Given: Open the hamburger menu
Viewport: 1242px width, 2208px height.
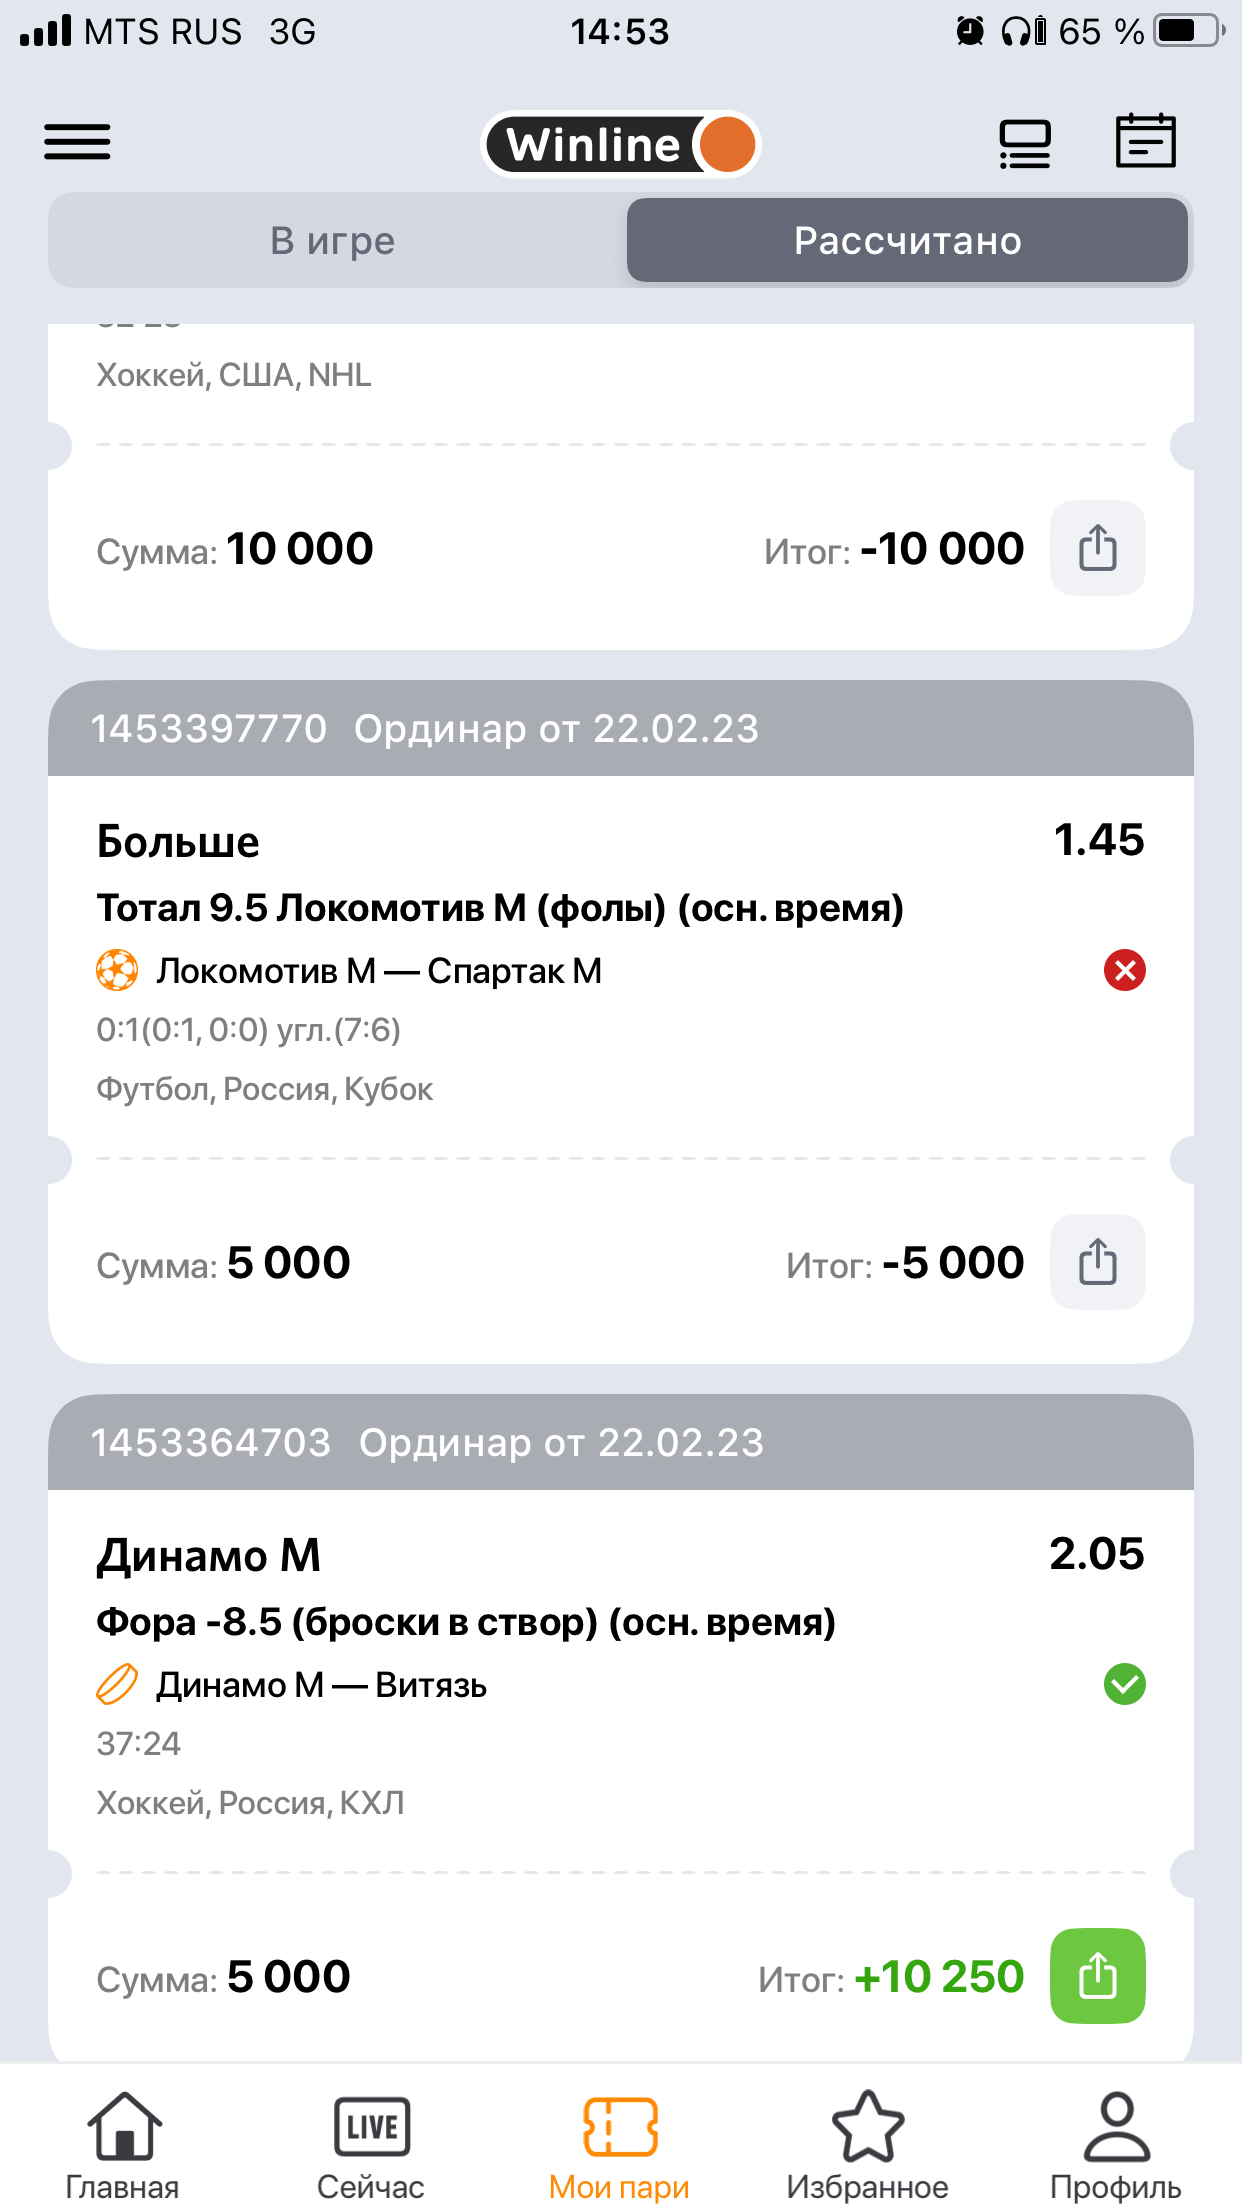Looking at the screenshot, I should [77, 142].
